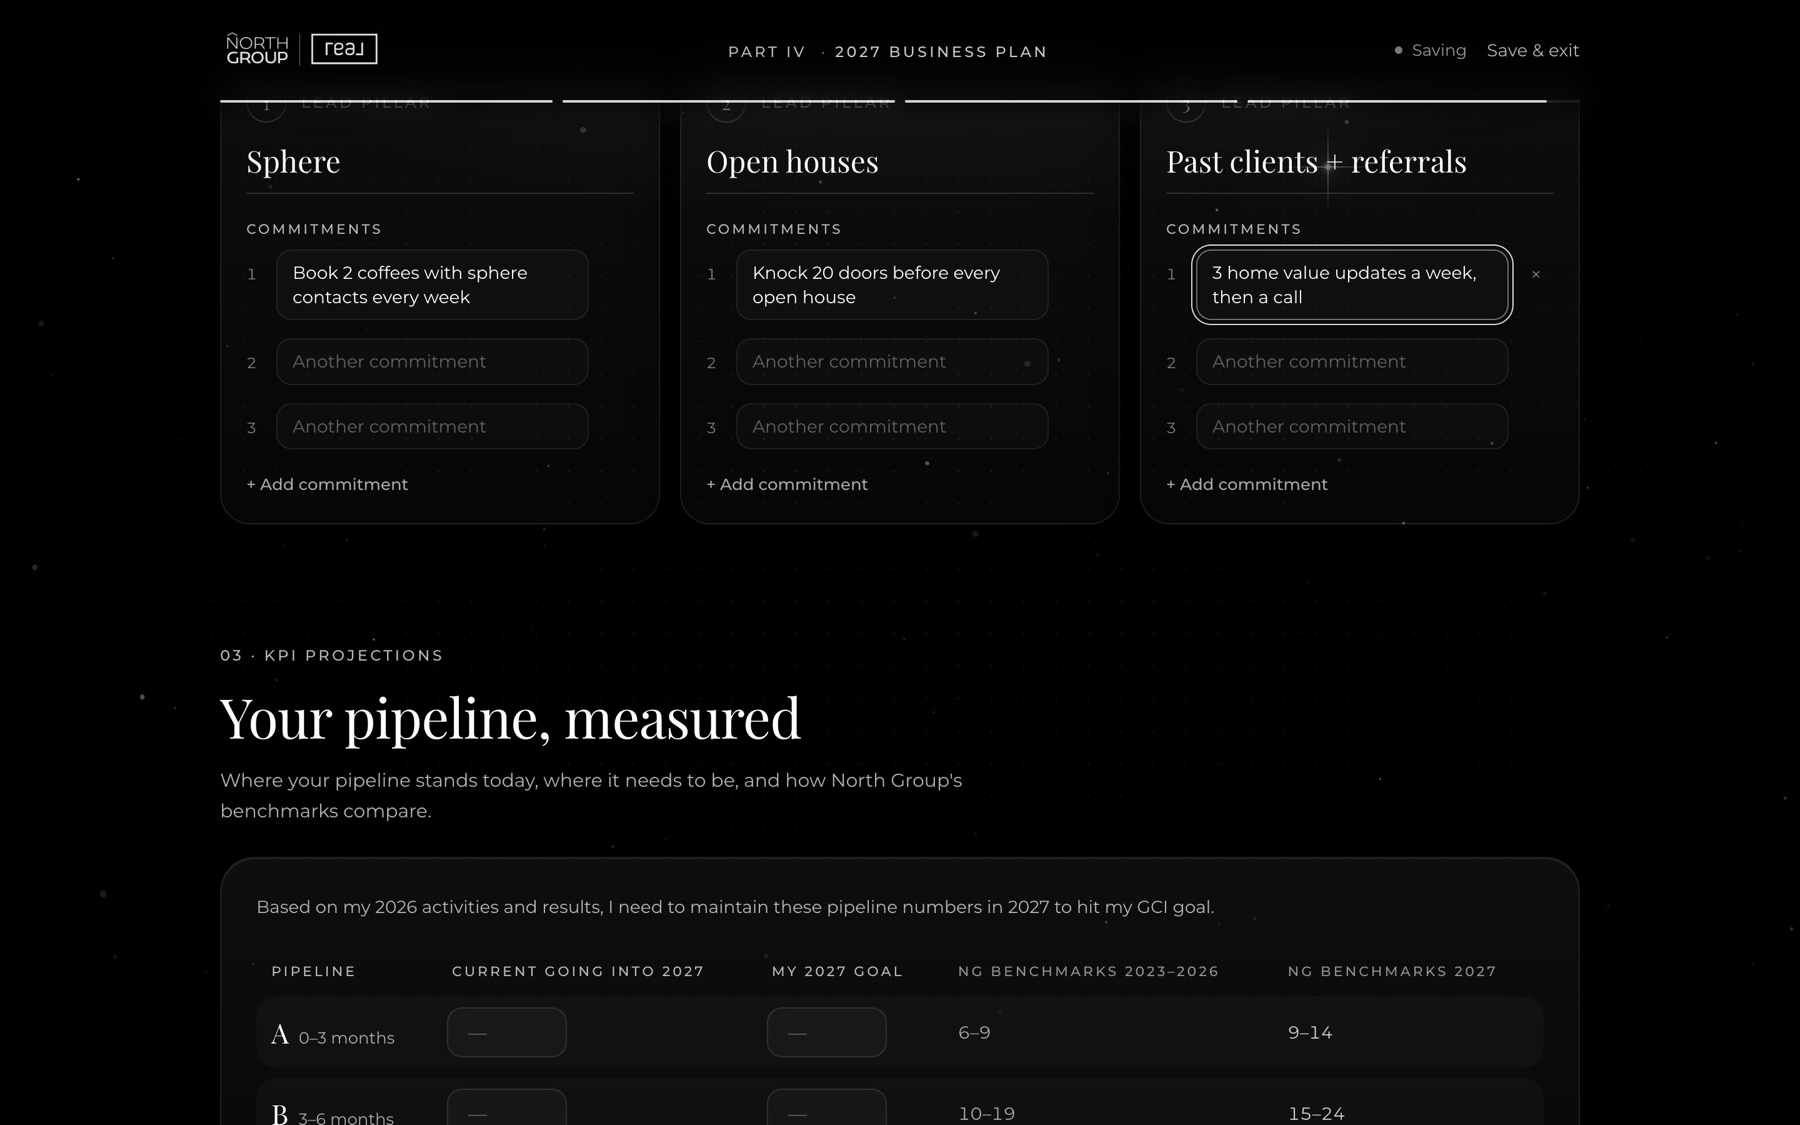Fill third commitment under Open houses
Image resolution: width=1800 pixels, height=1125 pixels.
pyautogui.click(x=892, y=426)
